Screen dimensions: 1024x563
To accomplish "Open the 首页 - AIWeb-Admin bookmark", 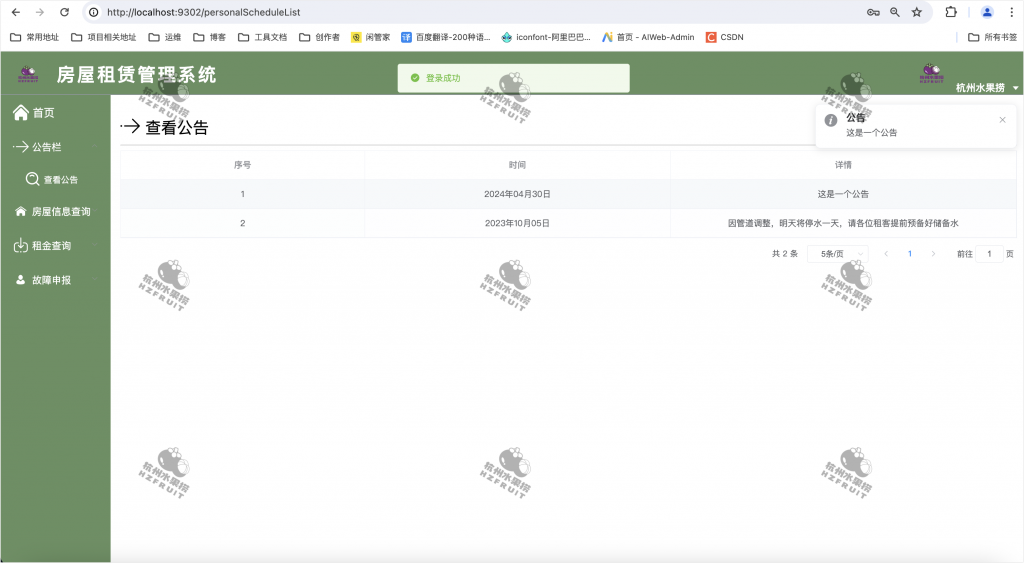I will (648, 37).
